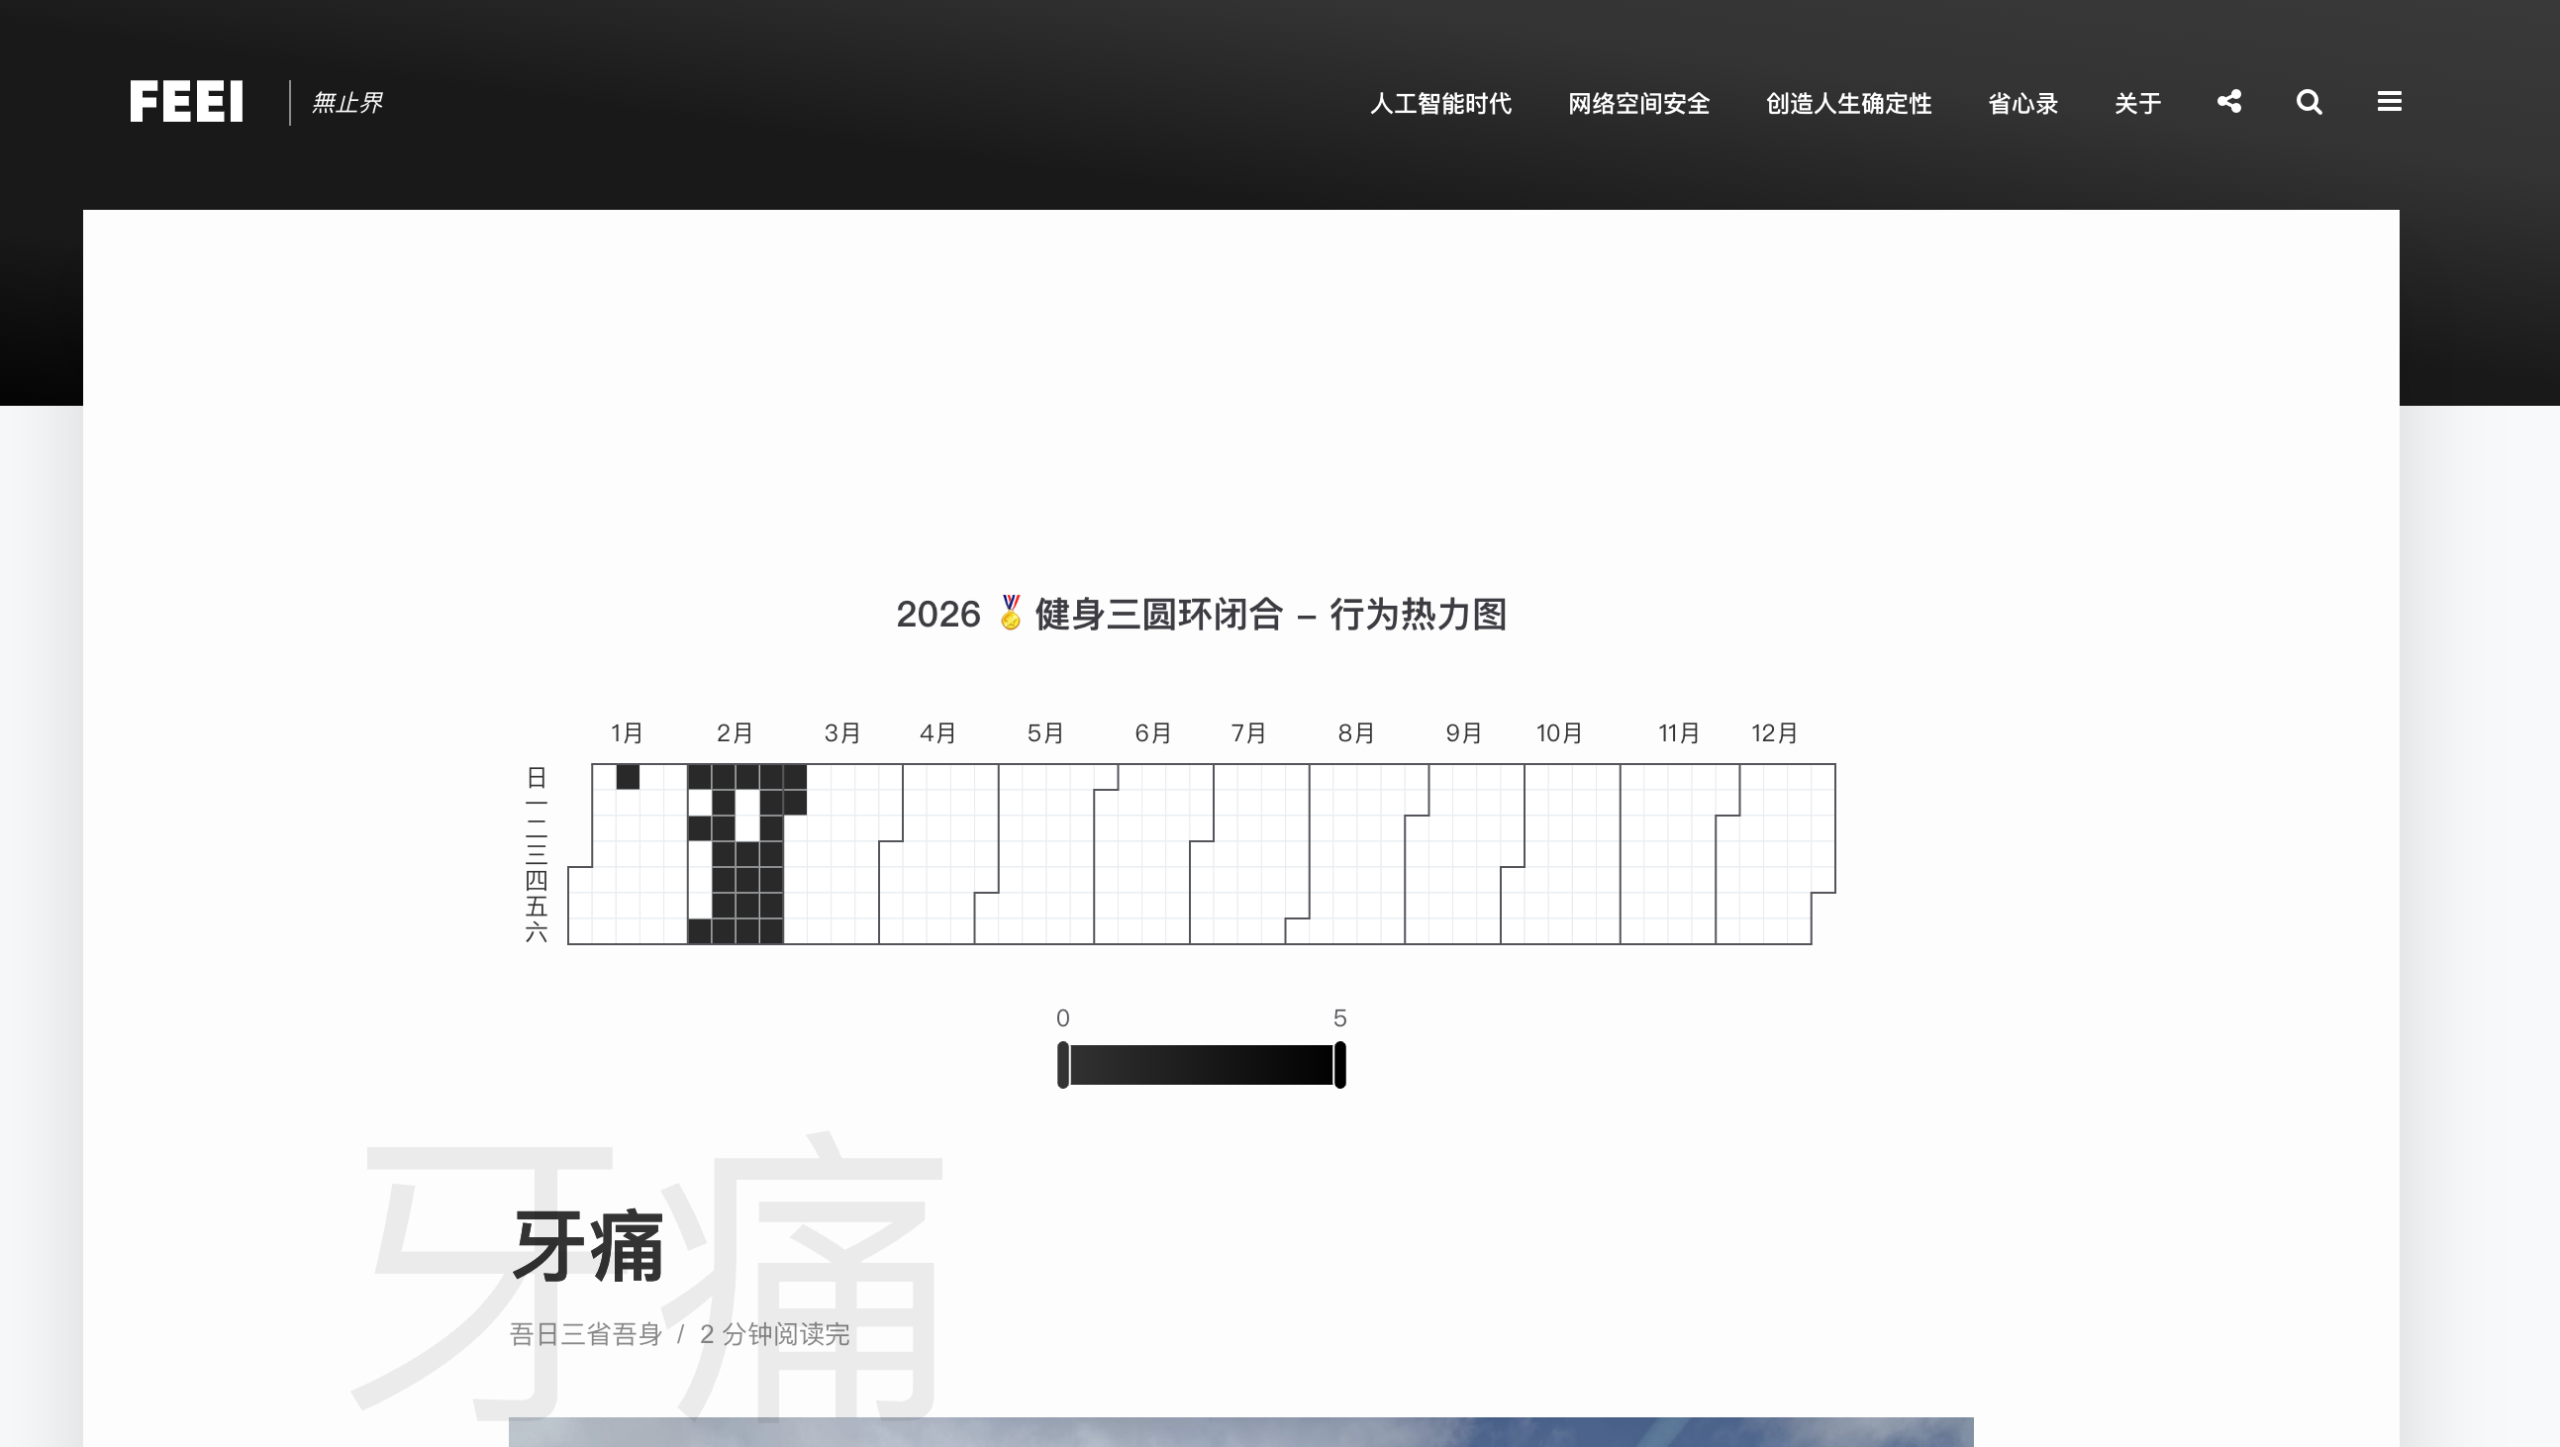Open the hamburger menu icon
Image resolution: width=2560 pixels, height=1447 pixels.
[x=2389, y=102]
